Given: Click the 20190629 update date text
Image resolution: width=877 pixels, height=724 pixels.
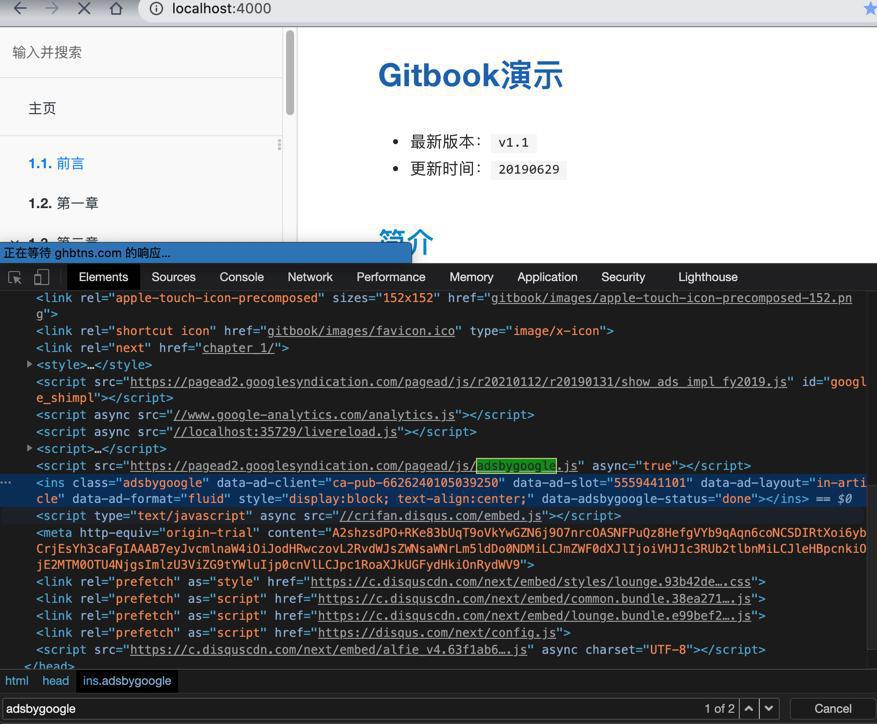Looking at the screenshot, I should pos(529,170).
